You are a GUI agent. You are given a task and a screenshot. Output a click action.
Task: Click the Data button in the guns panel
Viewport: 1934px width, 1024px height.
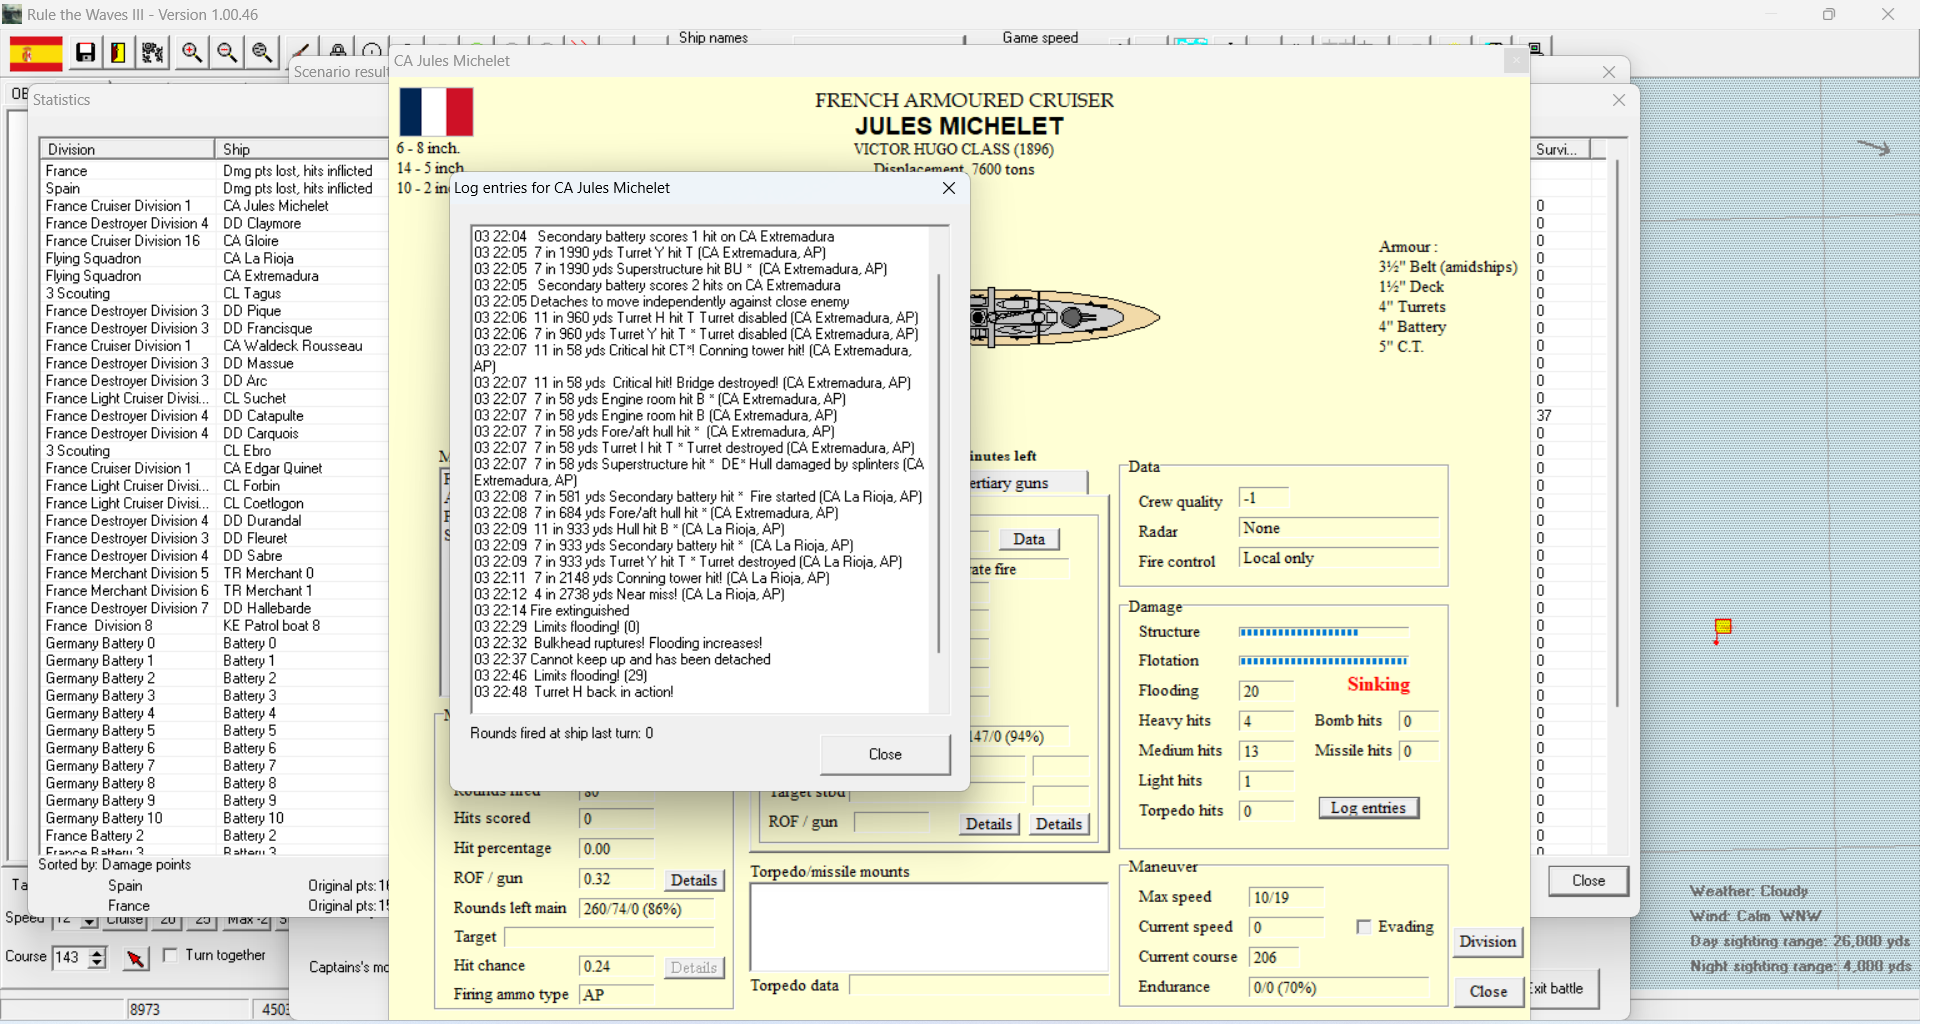(x=1029, y=539)
